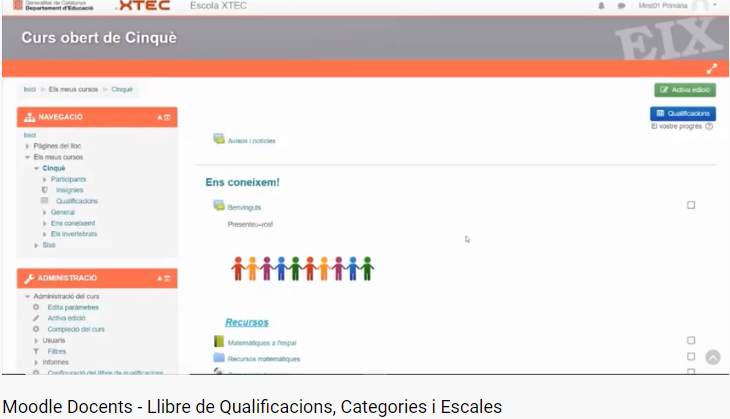Open Matemàtiques a l'espai book icon
Image resolution: width=730 pixels, height=419 pixels.
point(218,342)
